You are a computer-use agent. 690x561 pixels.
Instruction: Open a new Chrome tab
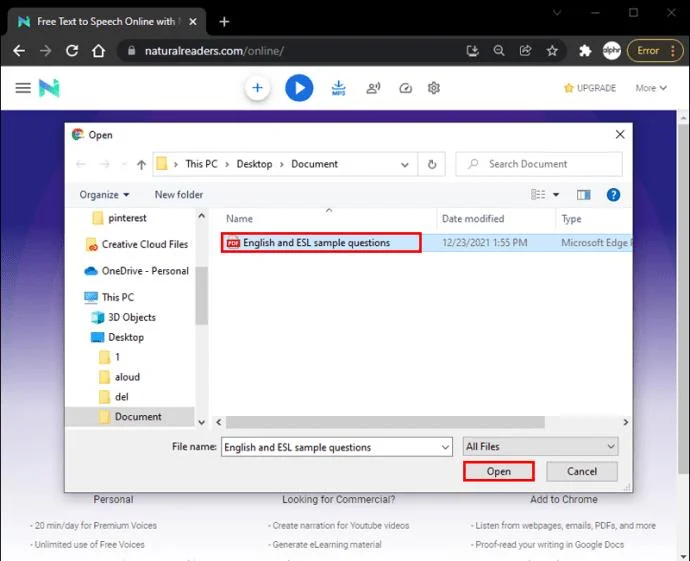click(x=224, y=22)
